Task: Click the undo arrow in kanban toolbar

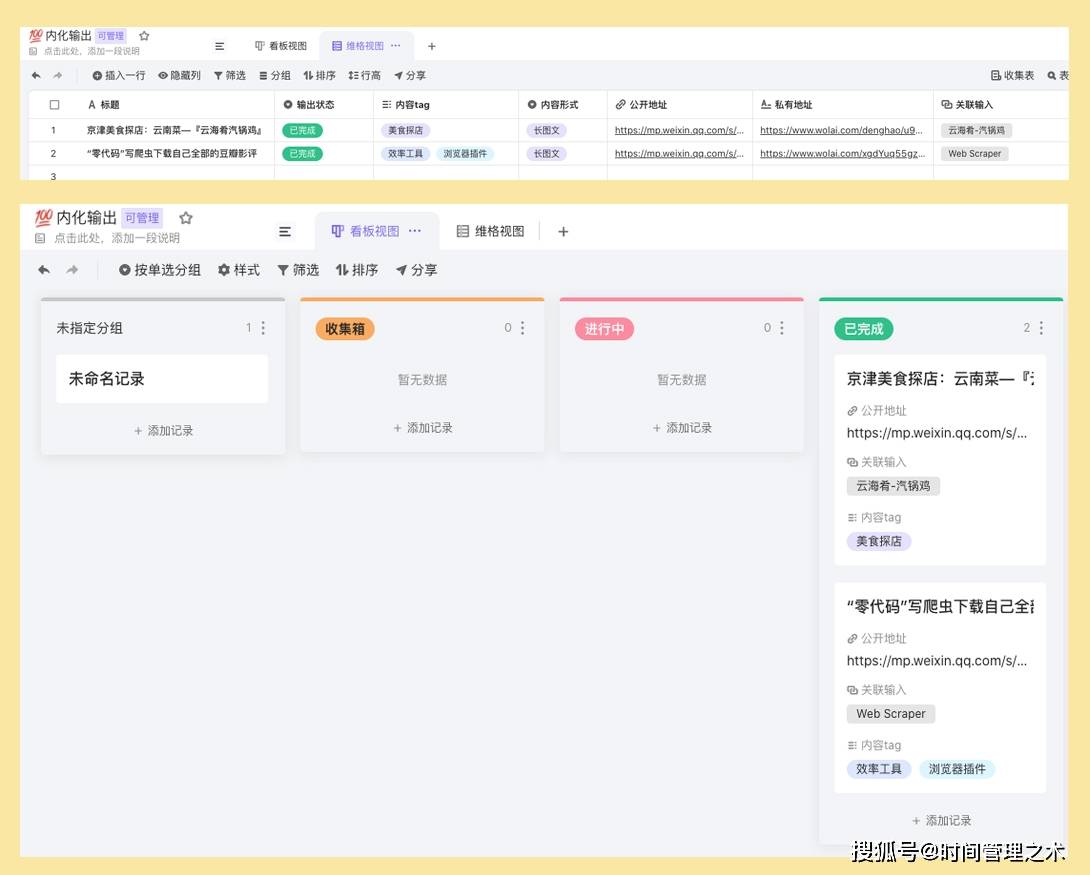Action: click(44, 270)
